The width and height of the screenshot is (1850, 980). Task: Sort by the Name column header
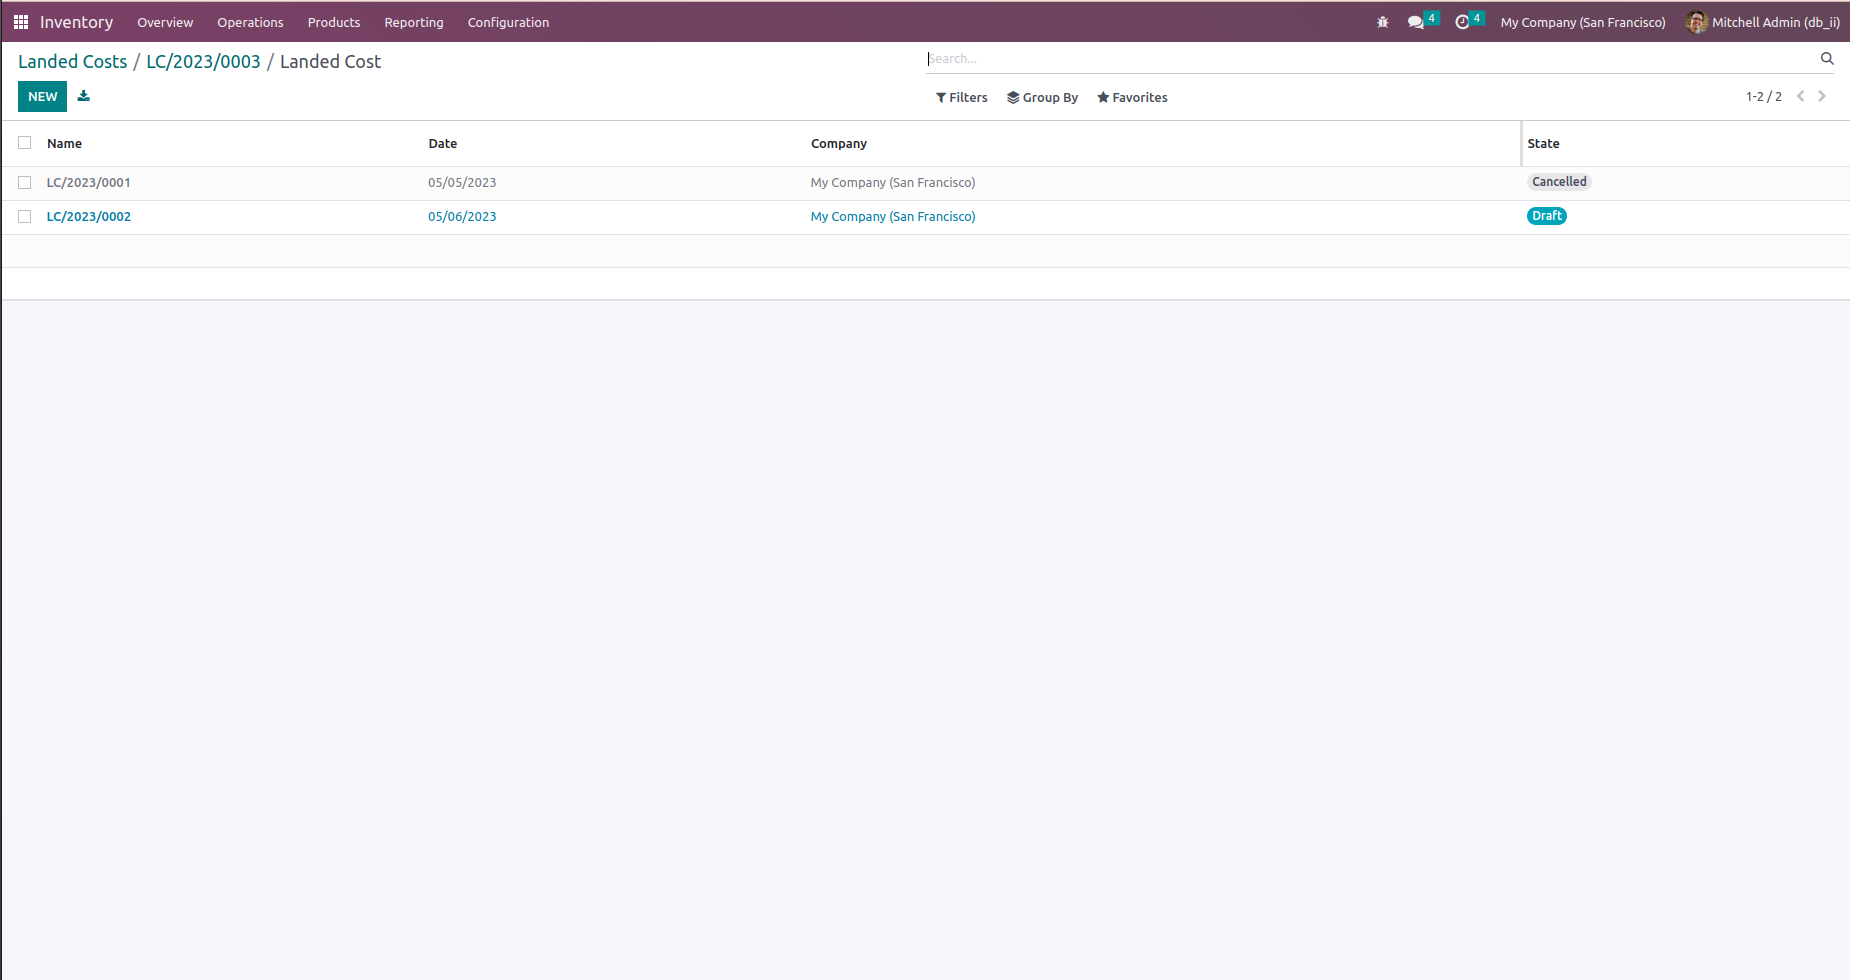[65, 143]
